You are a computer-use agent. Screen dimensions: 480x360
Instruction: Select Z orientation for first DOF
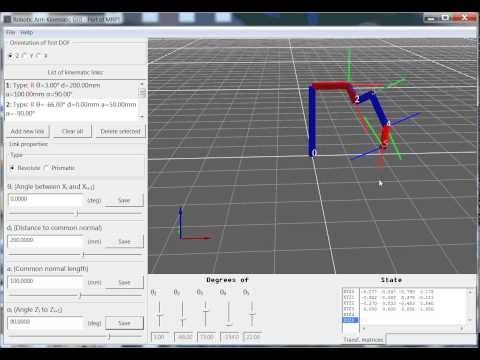[x=13, y=56]
